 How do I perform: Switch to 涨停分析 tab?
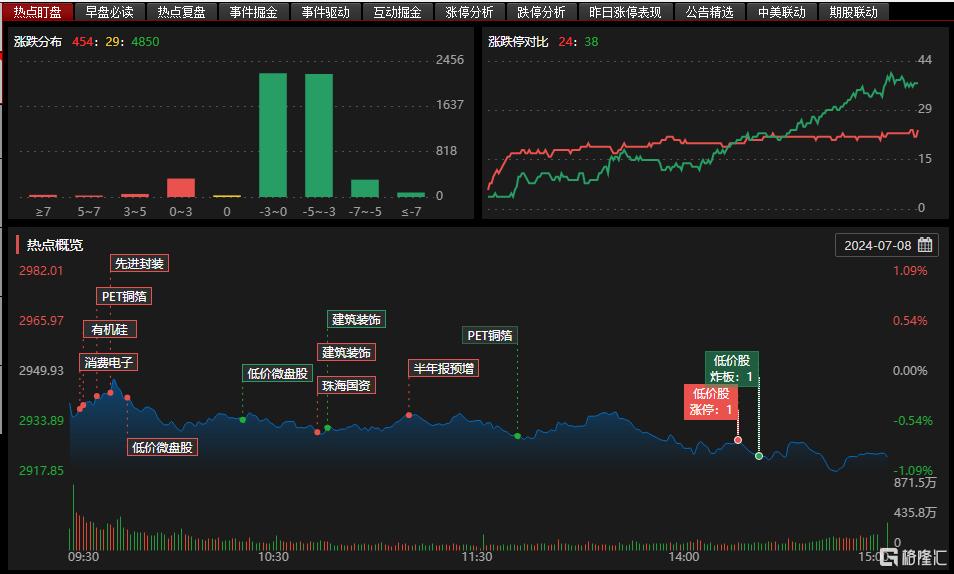[469, 12]
